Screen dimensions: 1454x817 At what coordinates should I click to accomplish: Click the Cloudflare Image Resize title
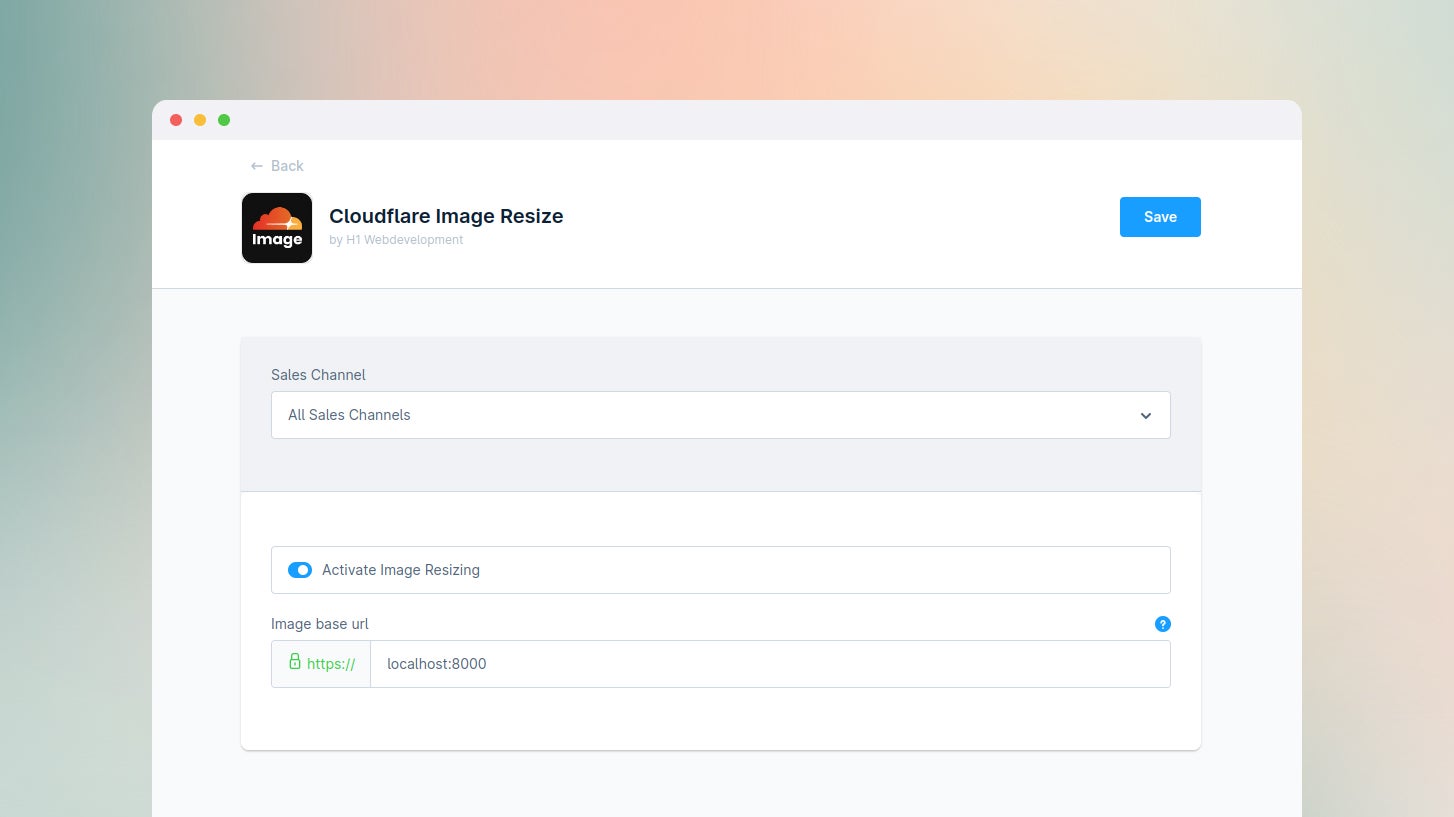446,216
